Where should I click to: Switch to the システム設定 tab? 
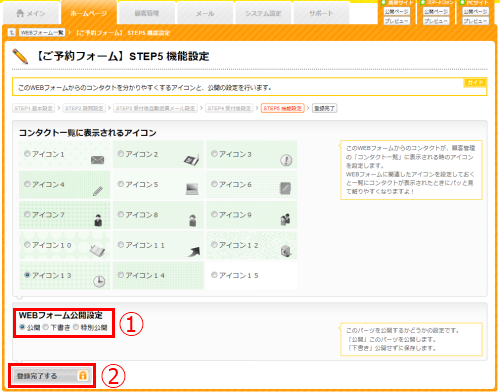pyautogui.click(x=263, y=13)
